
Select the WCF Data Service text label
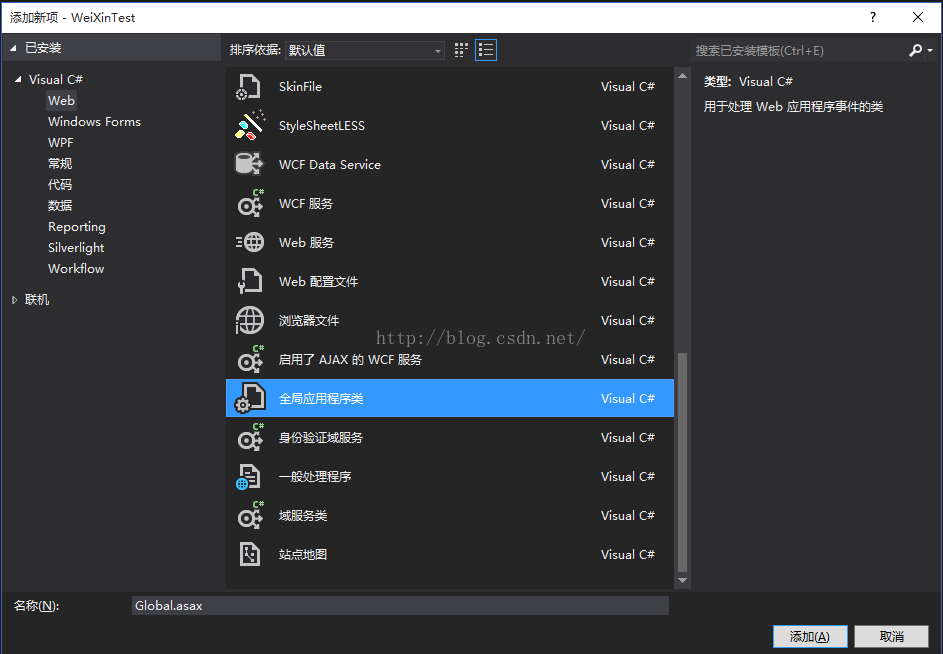click(x=330, y=164)
